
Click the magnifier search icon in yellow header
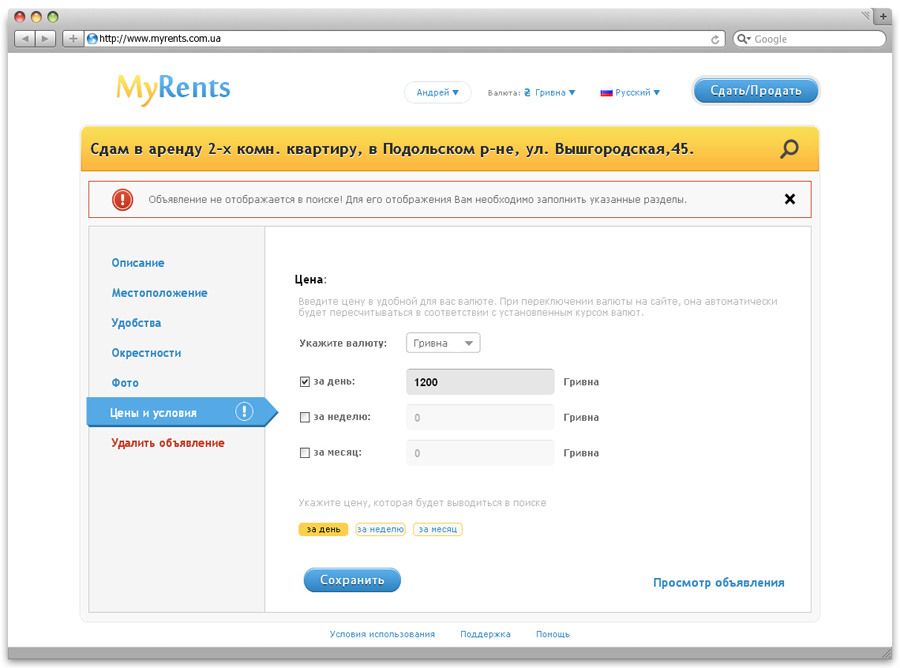789,149
